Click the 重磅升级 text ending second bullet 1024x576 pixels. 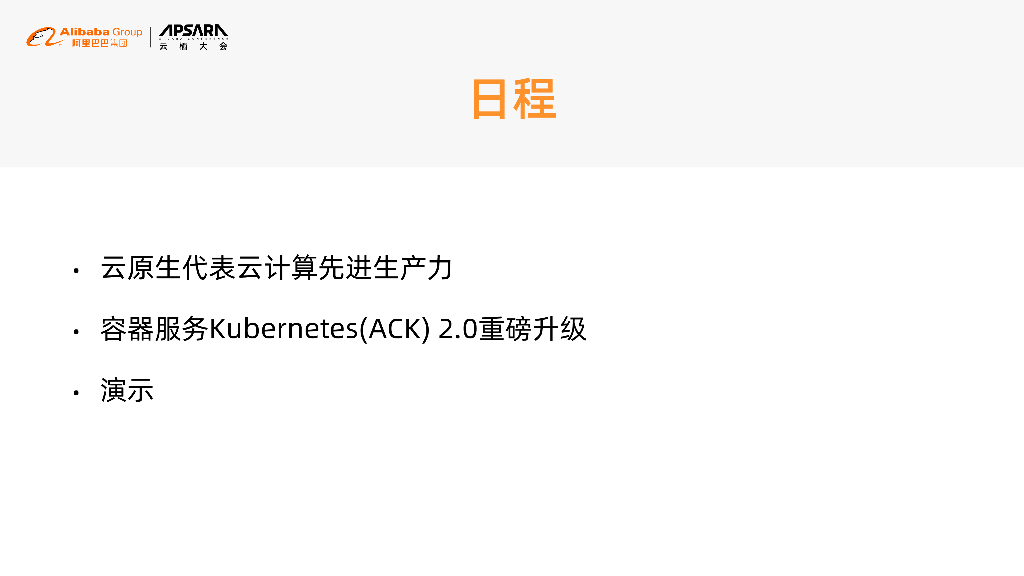click(x=533, y=329)
